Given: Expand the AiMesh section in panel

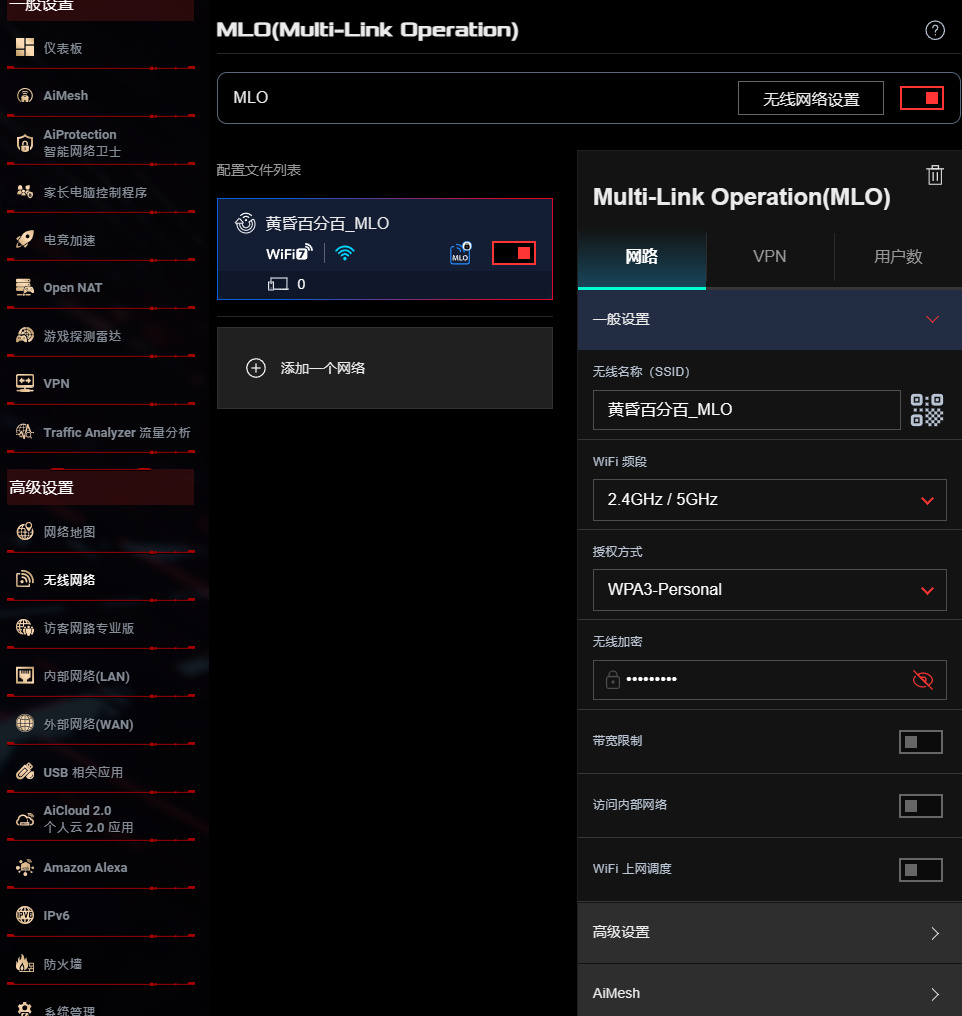Looking at the screenshot, I should [770, 992].
